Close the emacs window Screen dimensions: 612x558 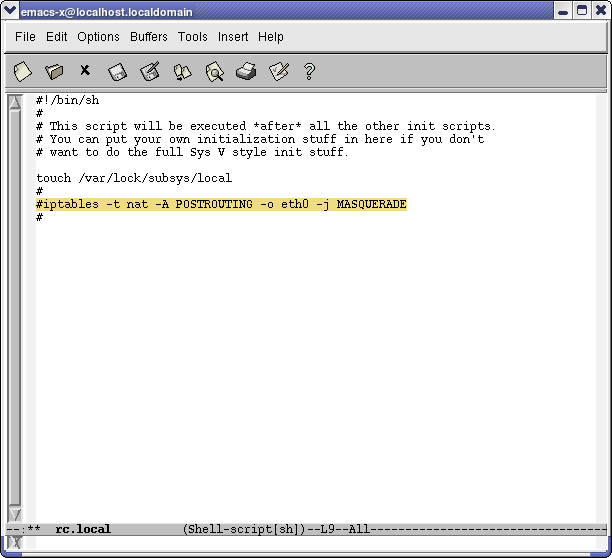(x=600, y=11)
